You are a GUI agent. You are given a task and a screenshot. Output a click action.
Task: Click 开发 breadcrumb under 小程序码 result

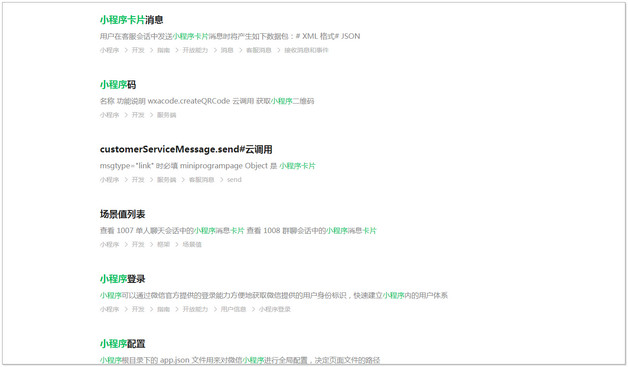pyautogui.click(x=138, y=115)
